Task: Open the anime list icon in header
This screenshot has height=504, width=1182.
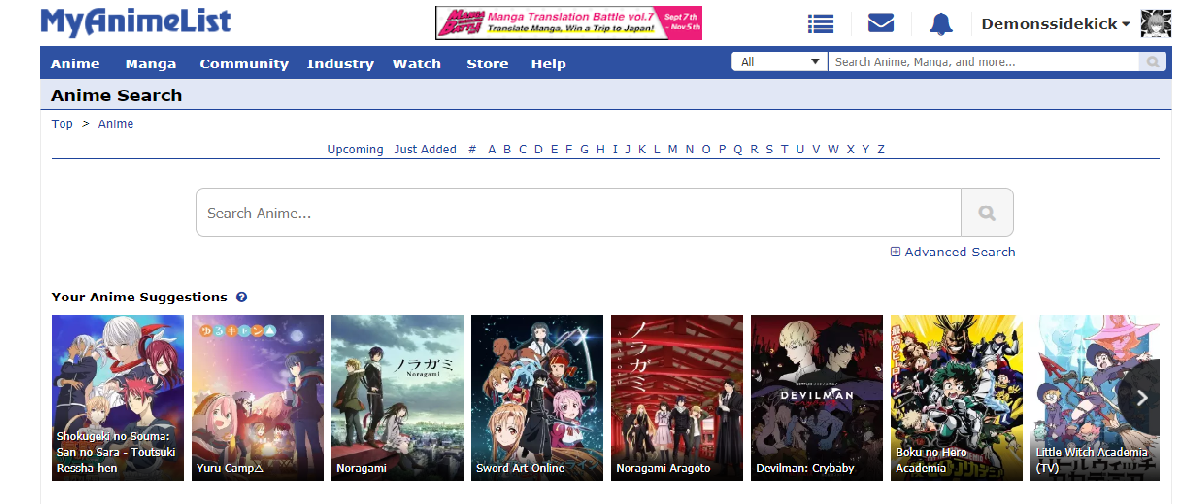Action: [x=820, y=24]
